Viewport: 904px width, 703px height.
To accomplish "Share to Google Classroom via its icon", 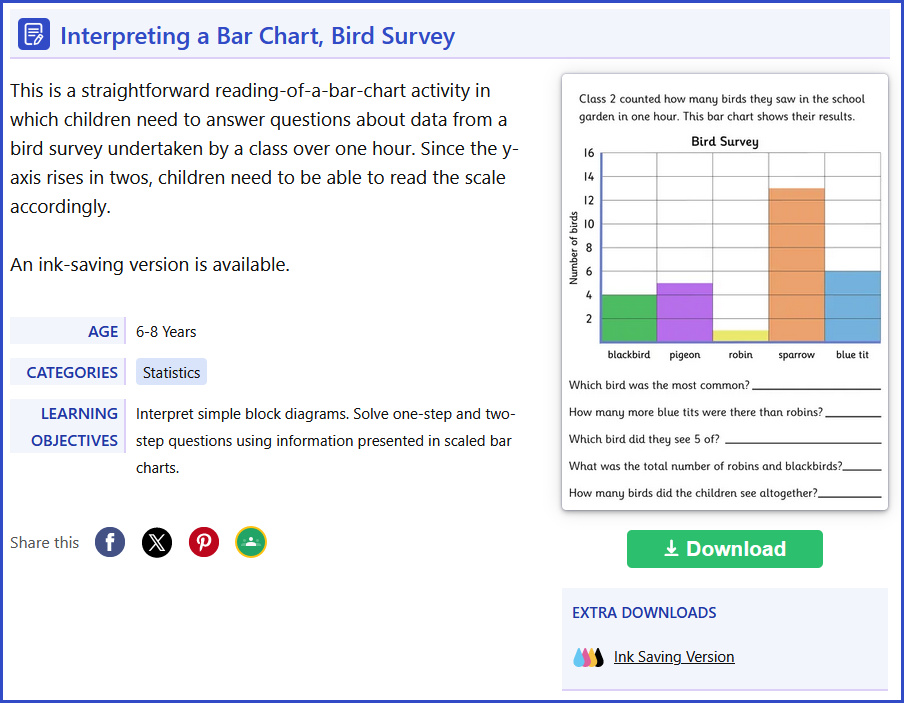I will tap(250, 541).
